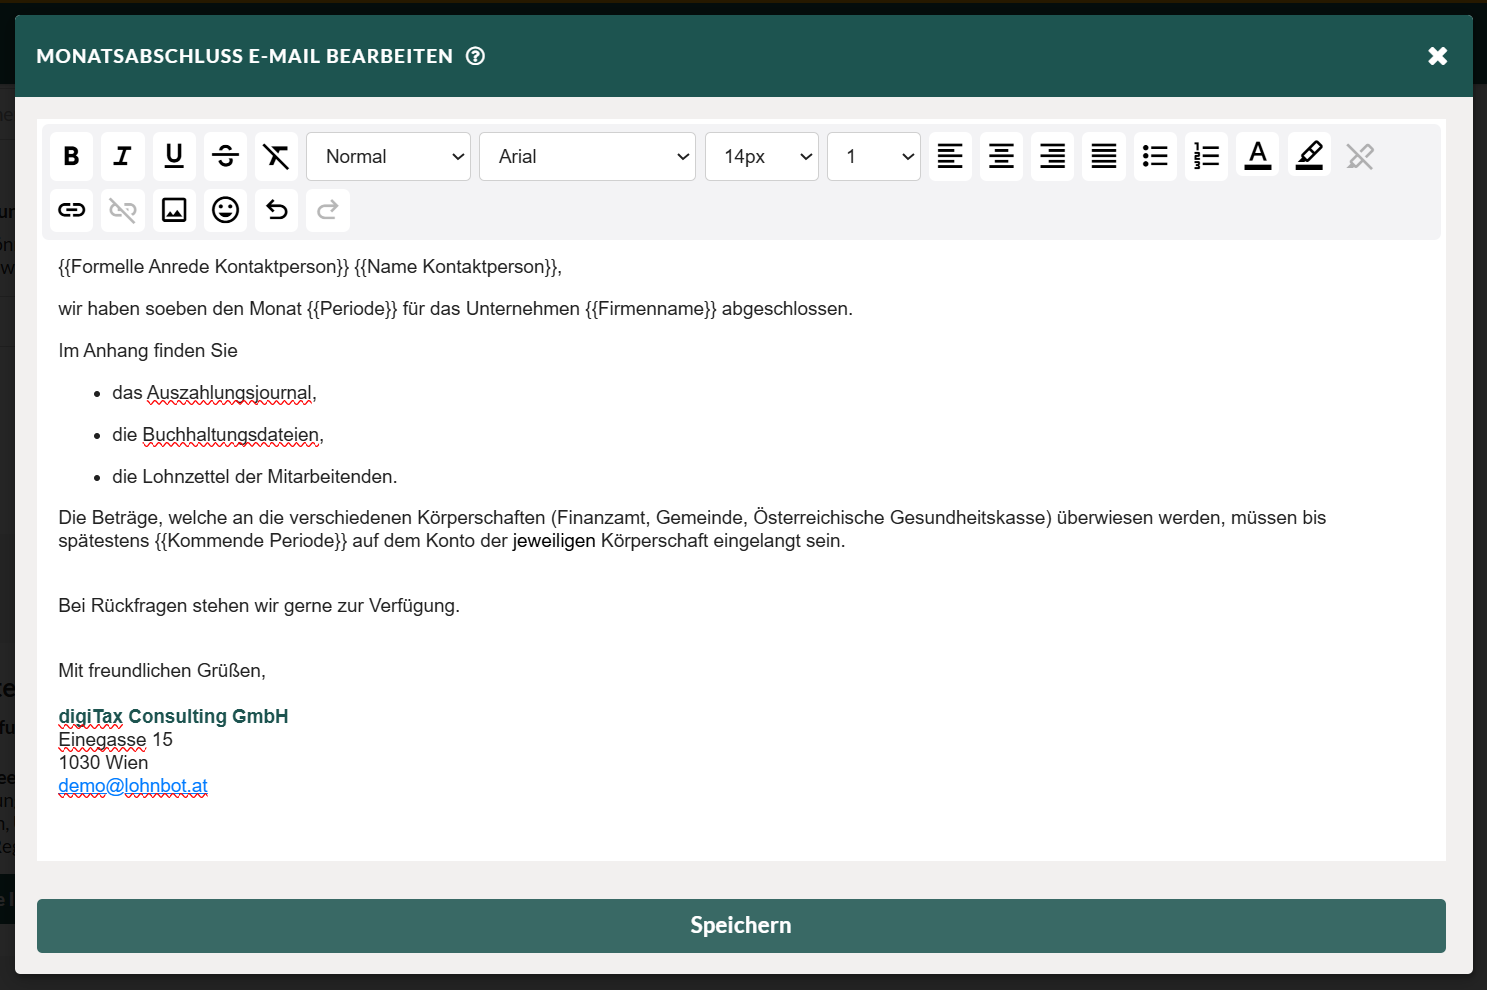Insert a bulleted list
1487x990 pixels.
coord(1155,156)
